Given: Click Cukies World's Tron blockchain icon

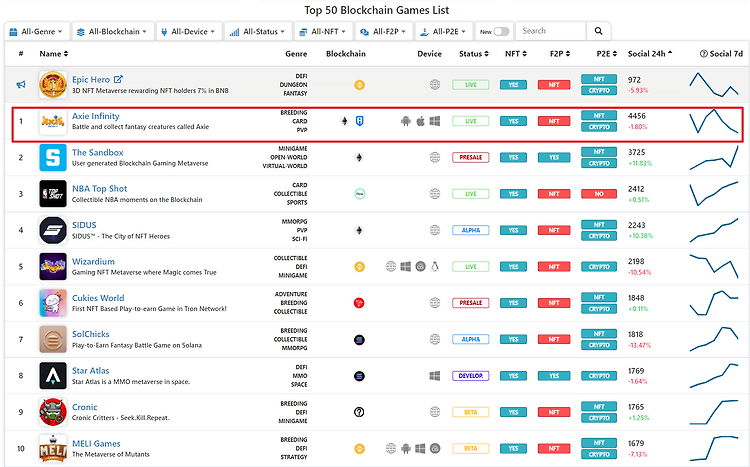Looking at the screenshot, I should pos(359,303).
